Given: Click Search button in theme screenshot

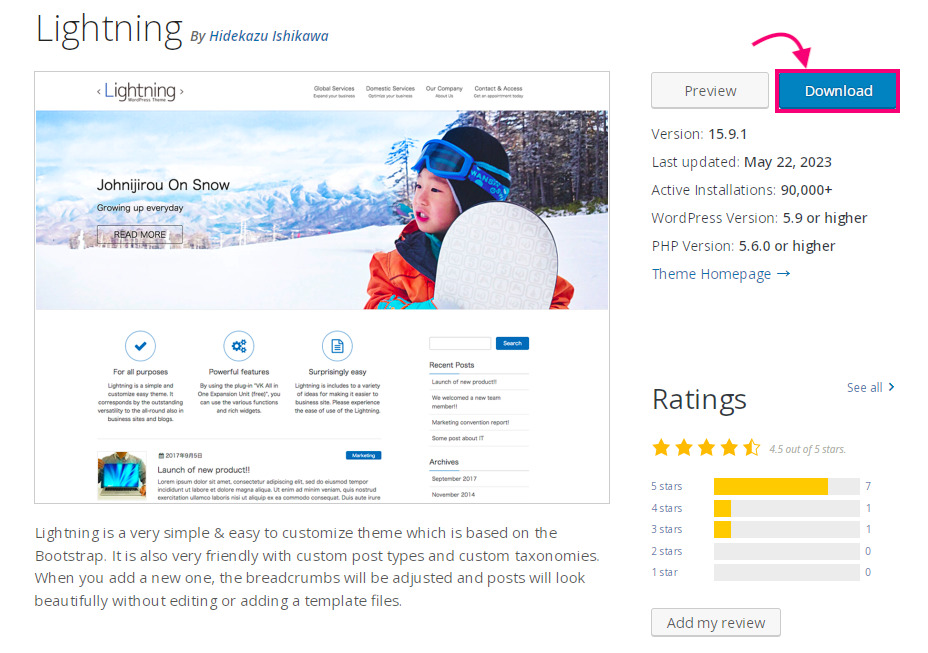Looking at the screenshot, I should click(512, 343).
